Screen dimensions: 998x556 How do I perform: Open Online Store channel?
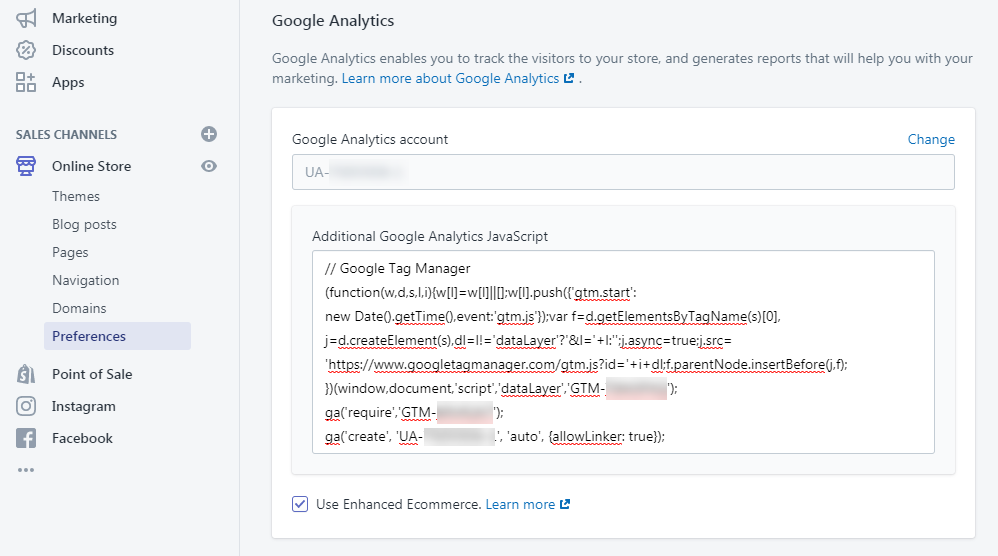pos(92,166)
